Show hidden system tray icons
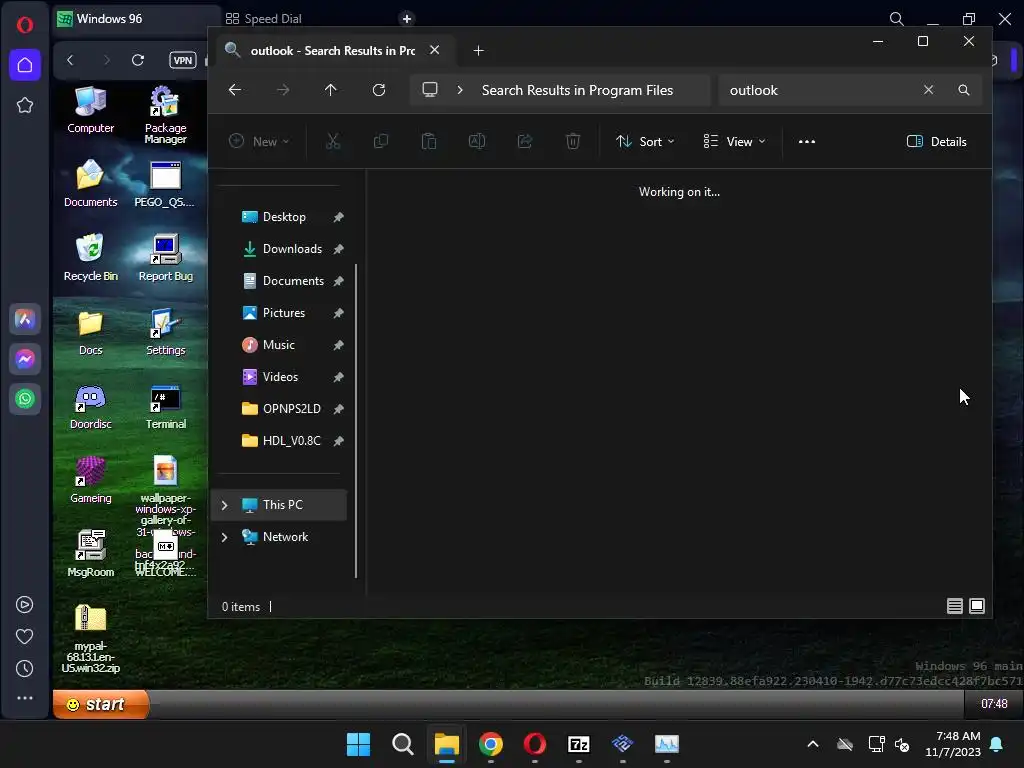 click(x=813, y=744)
